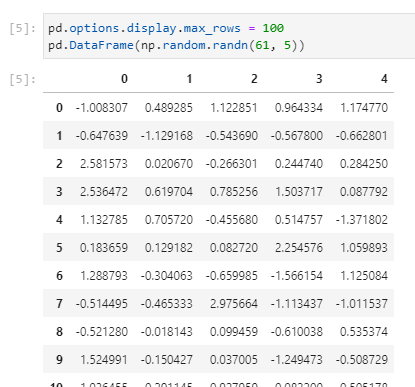Click cell value 0.087792
The width and height of the screenshot is (415, 387).
pyautogui.click(x=364, y=192)
